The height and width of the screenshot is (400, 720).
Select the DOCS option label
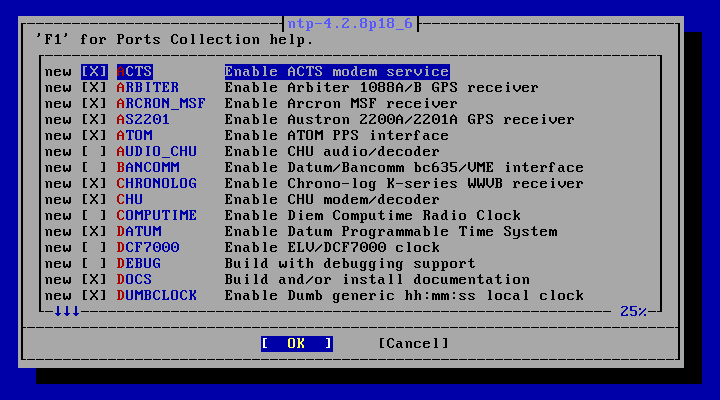(x=134, y=280)
